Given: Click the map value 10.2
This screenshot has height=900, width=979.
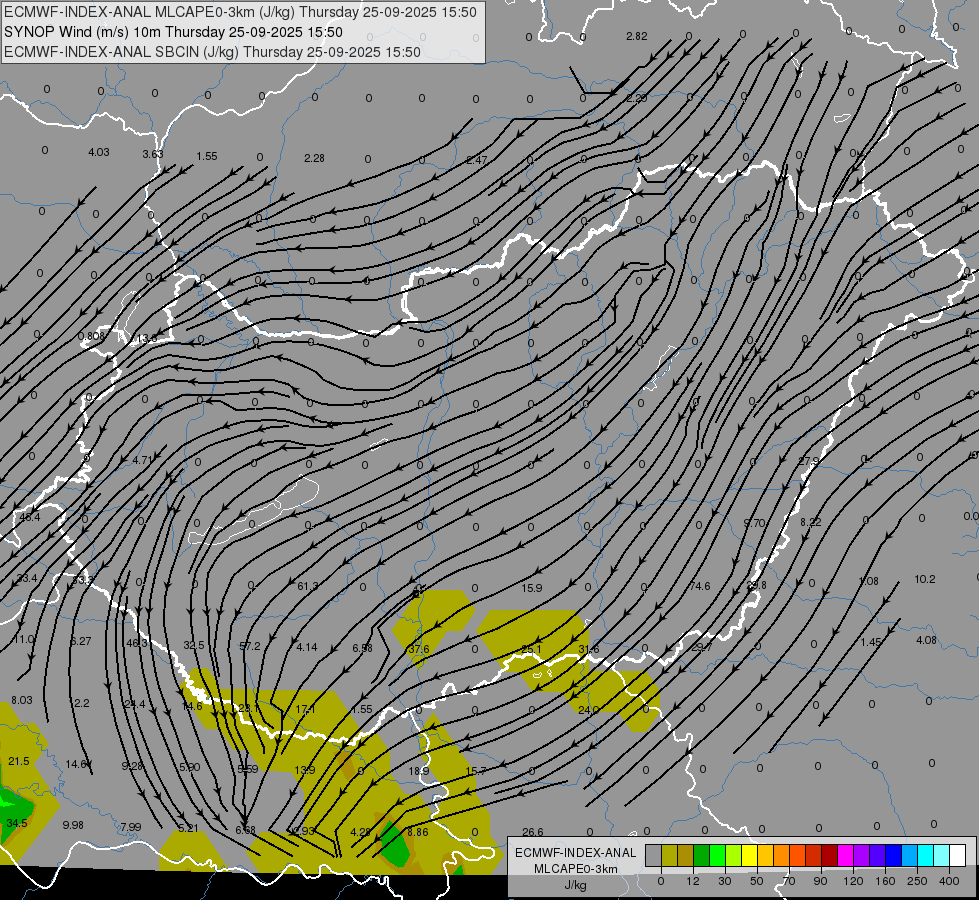Looking at the screenshot, I should 925,579.
